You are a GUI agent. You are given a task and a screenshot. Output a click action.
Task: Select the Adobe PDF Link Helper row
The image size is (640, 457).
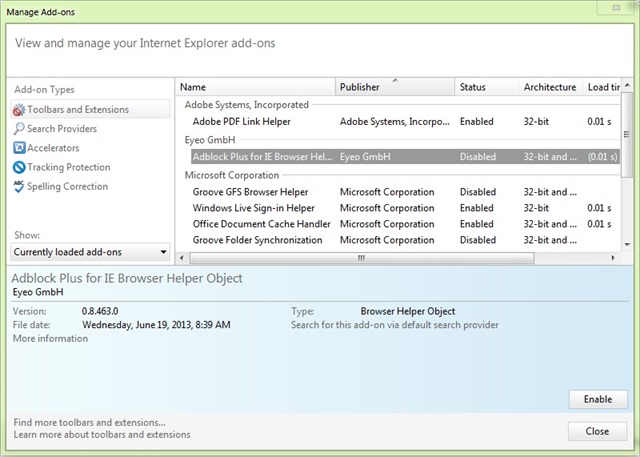pyautogui.click(x=405, y=122)
